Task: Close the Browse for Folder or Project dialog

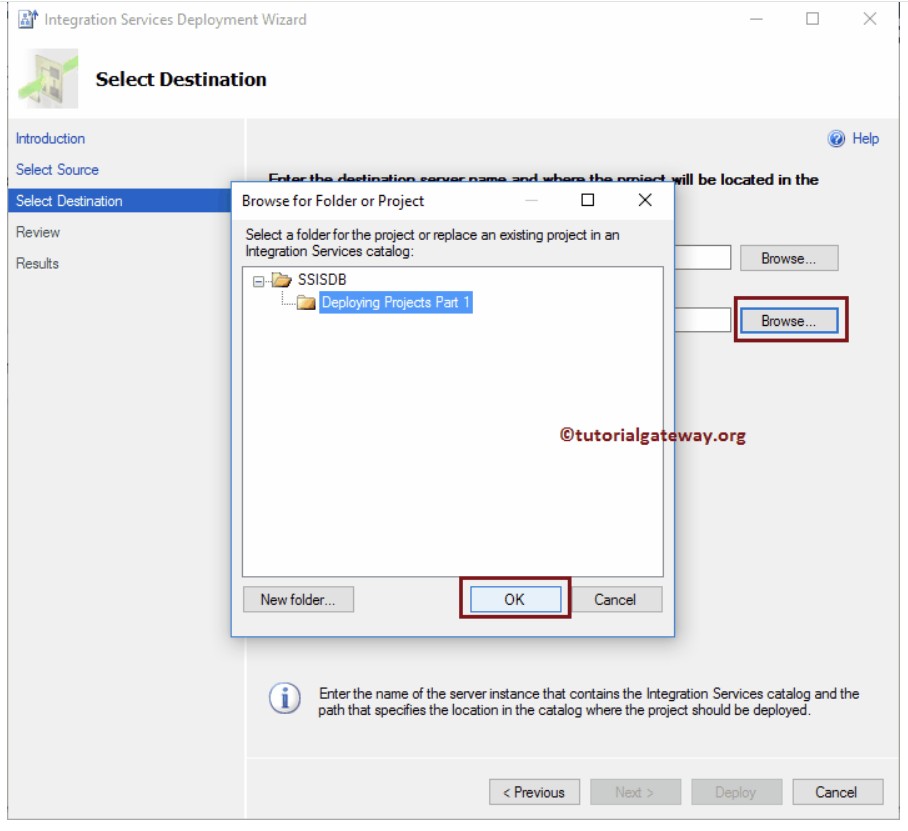Action: pyautogui.click(x=645, y=200)
